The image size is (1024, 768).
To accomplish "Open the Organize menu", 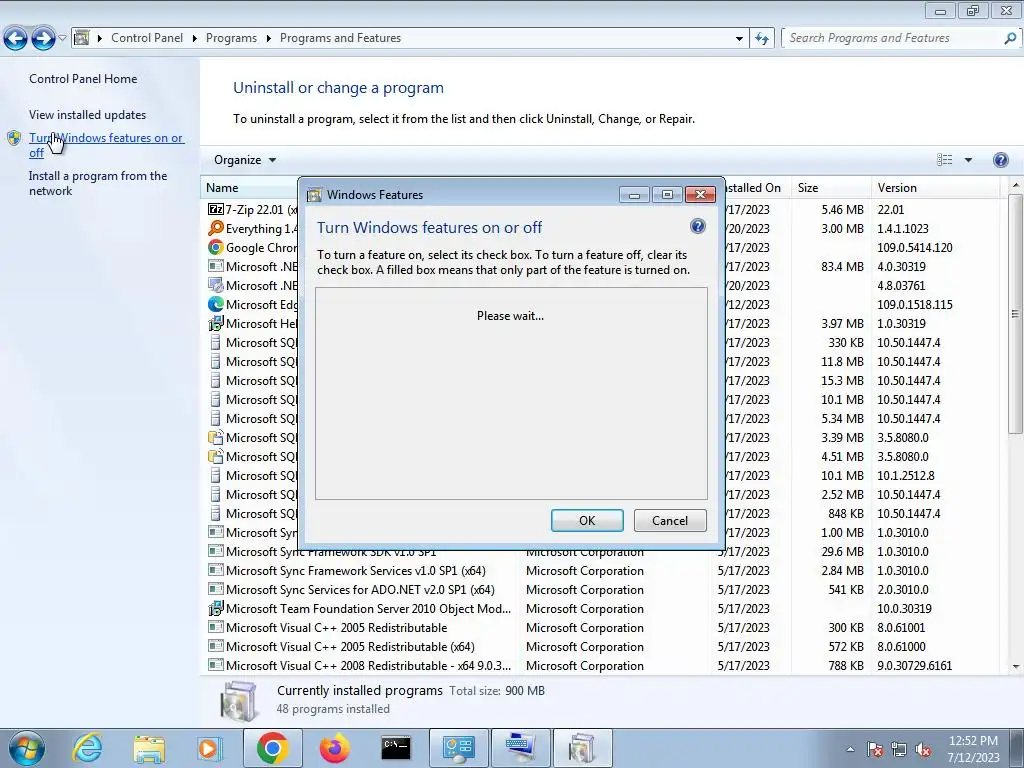I will coord(245,160).
